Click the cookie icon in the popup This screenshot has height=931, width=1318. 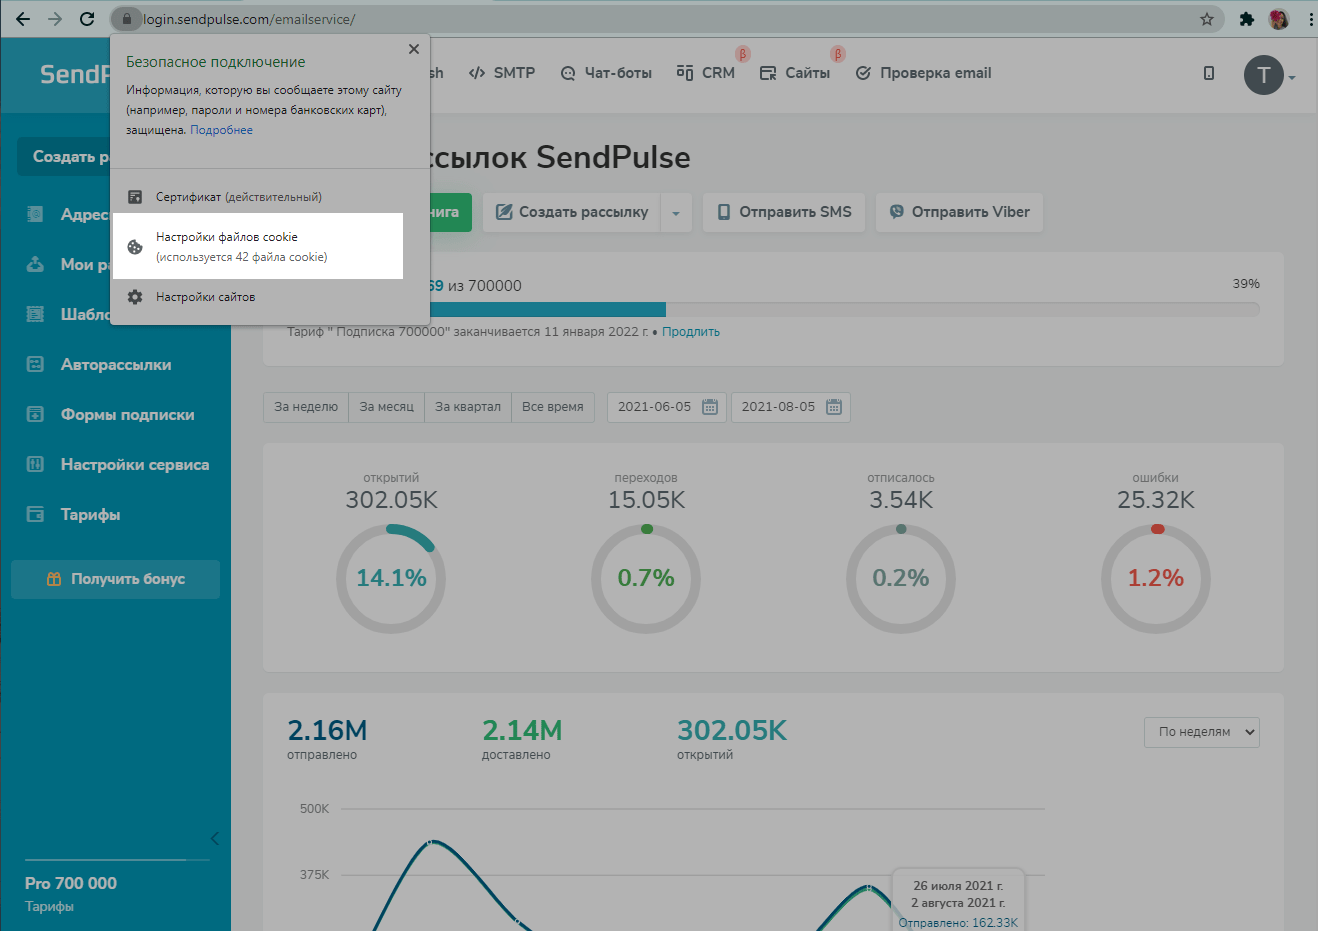pyautogui.click(x=135, y=247)
